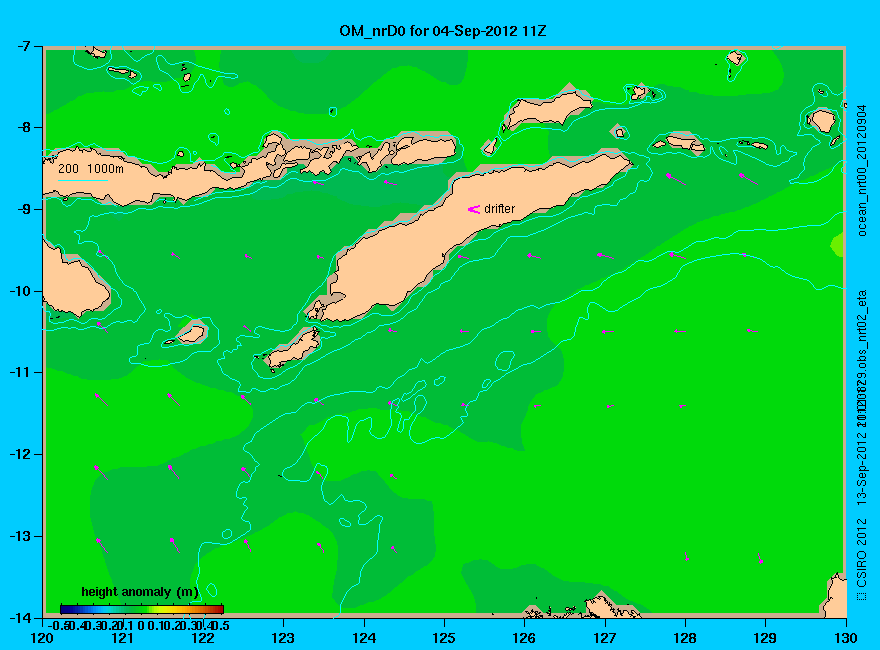Click longitude tick label 120
This screenshot has height=650, width=880.
pyautogui.click(x=43, y=638)
